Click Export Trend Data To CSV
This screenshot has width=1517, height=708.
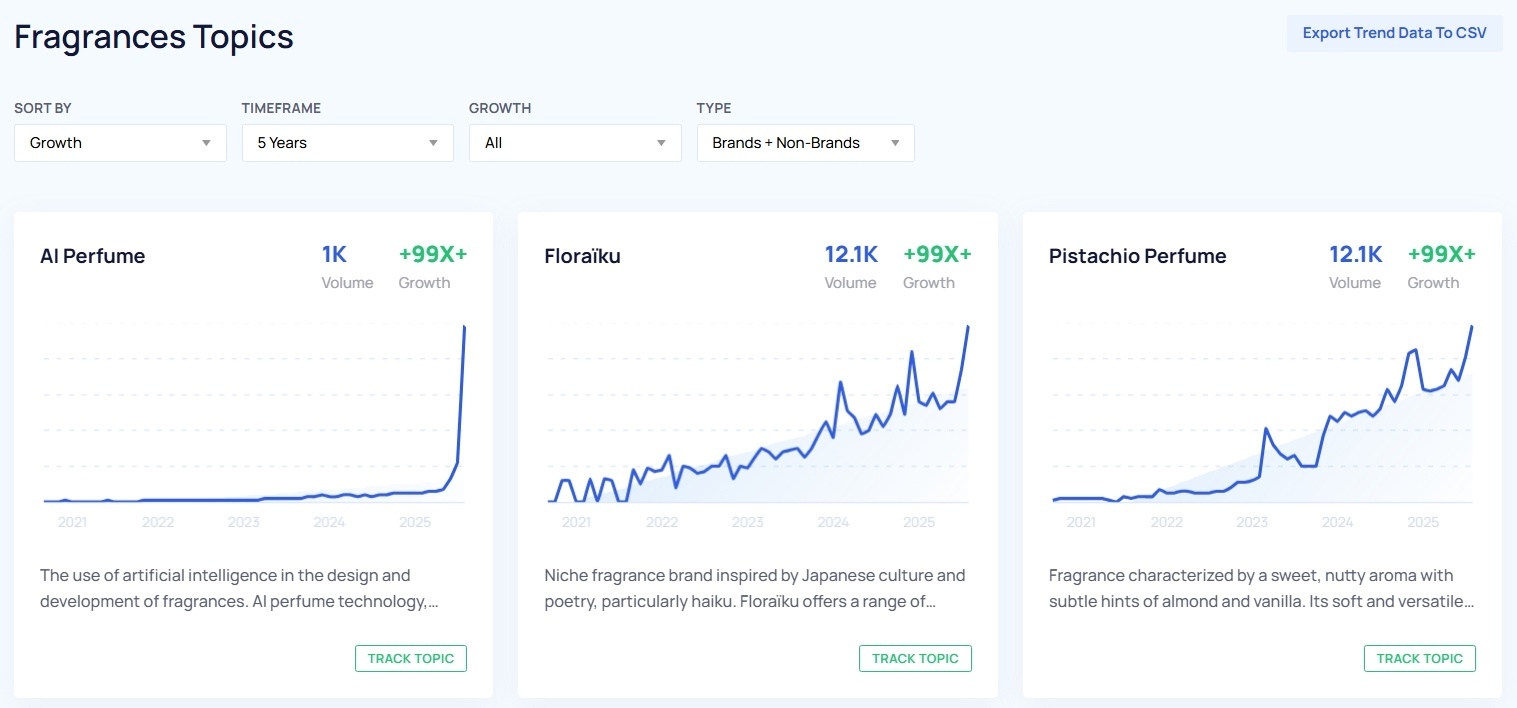1393,32
